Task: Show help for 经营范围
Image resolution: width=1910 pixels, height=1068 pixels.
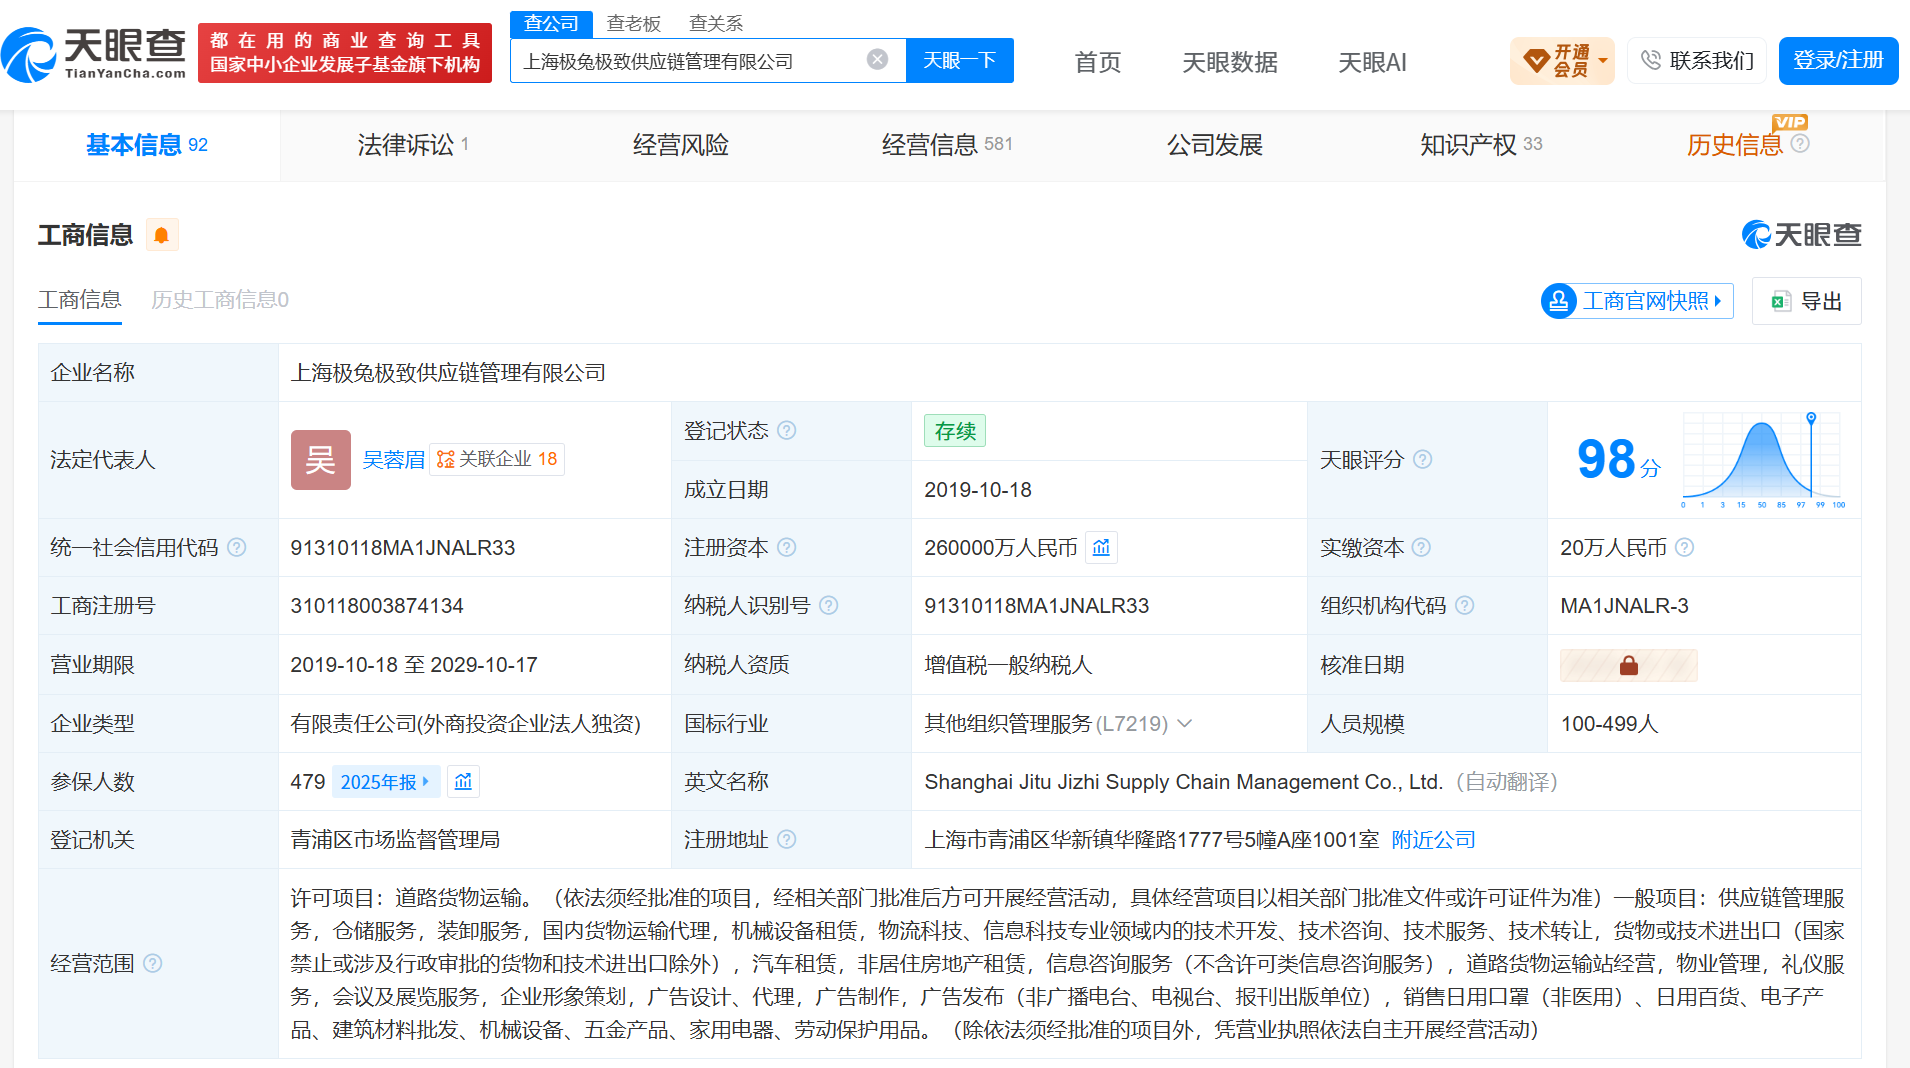Action: point(153,963)
